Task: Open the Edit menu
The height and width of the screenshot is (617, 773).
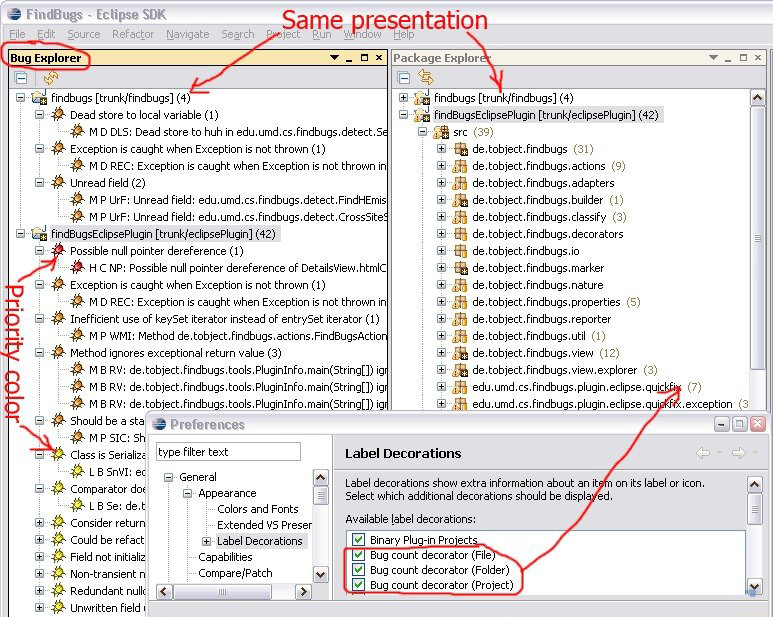Action: coord(46,34)
